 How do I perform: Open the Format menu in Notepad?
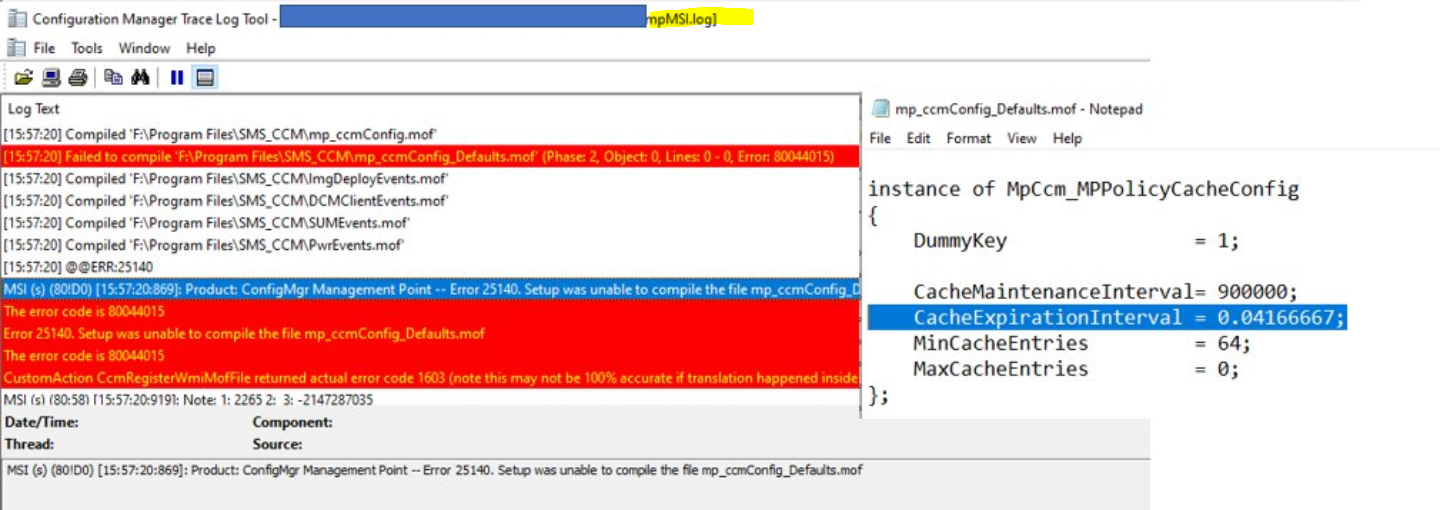pos(968,138)
